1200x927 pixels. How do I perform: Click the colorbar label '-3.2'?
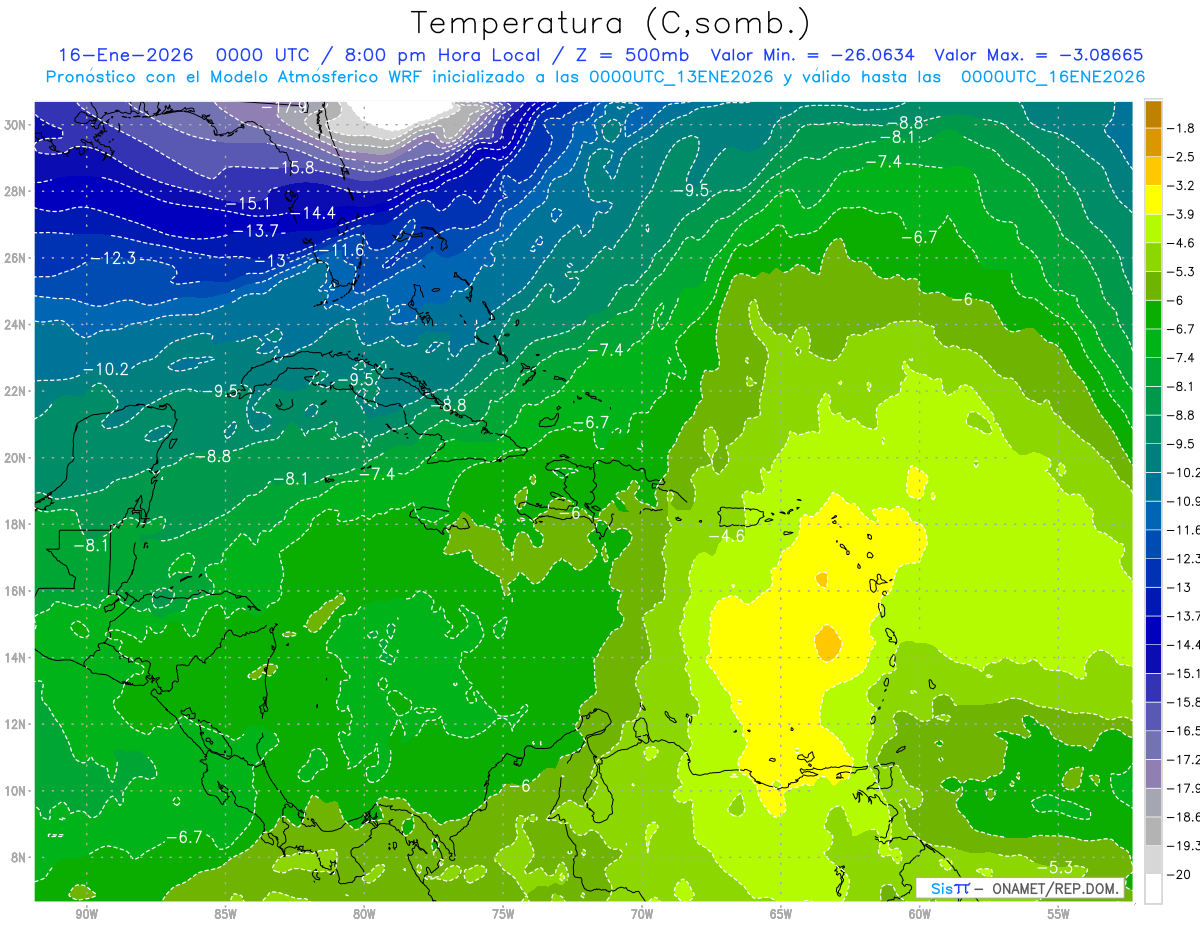[1182, 186]
